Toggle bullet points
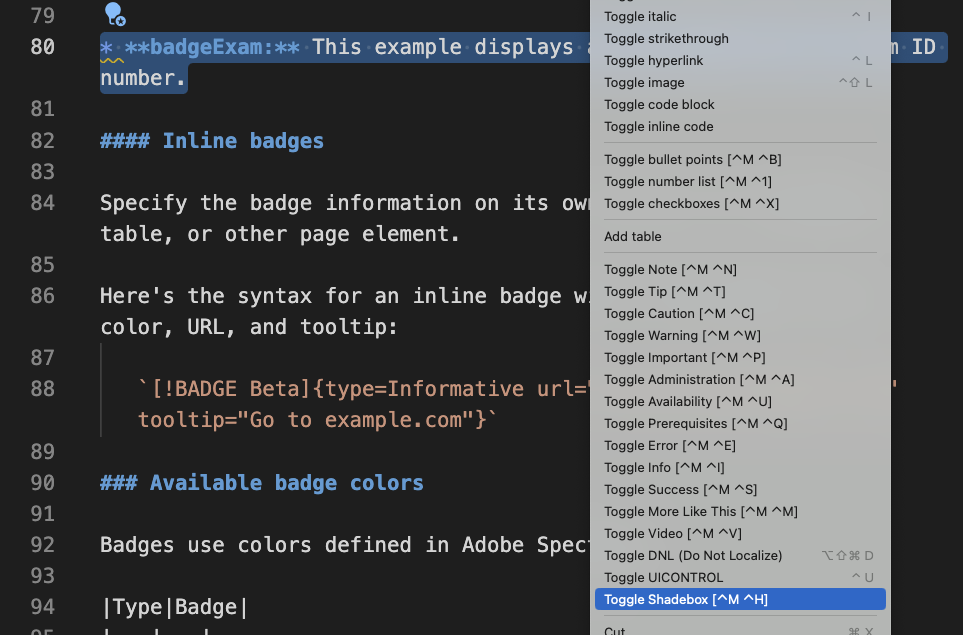This screenshot has width=963, height=635. tap(693, 159)
